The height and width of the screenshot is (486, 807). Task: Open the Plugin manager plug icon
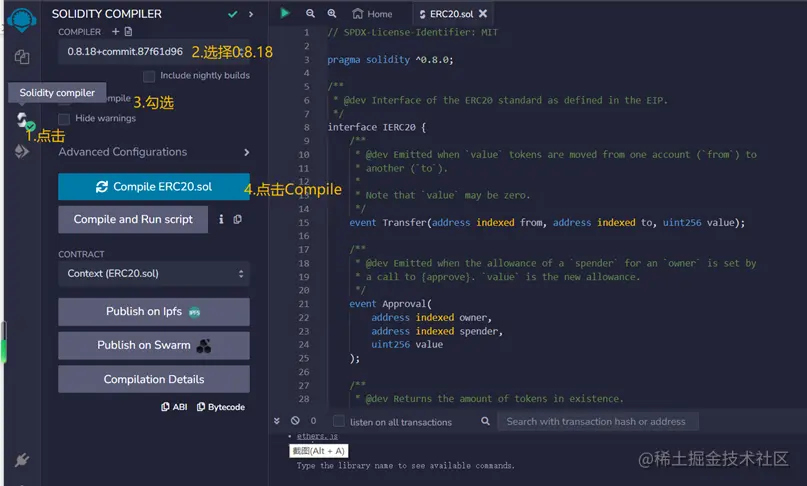click(x=22, y=459)
